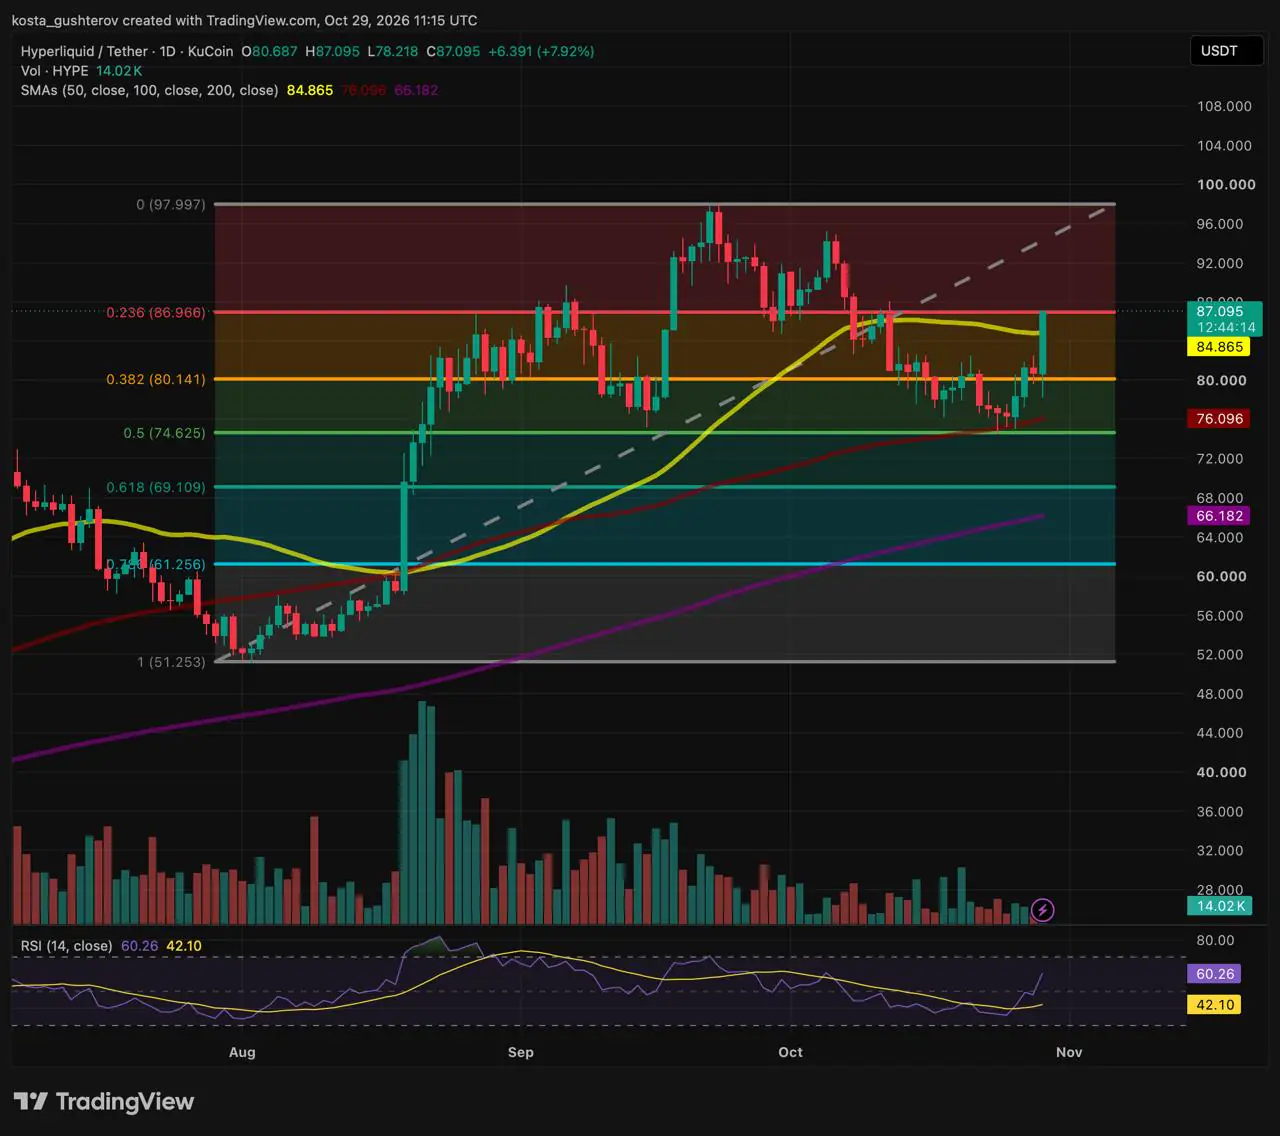The image size is (1280, 1136).
Task: Click the red 76.096 SMA price tag
Action: click(x=1219, y=419)
